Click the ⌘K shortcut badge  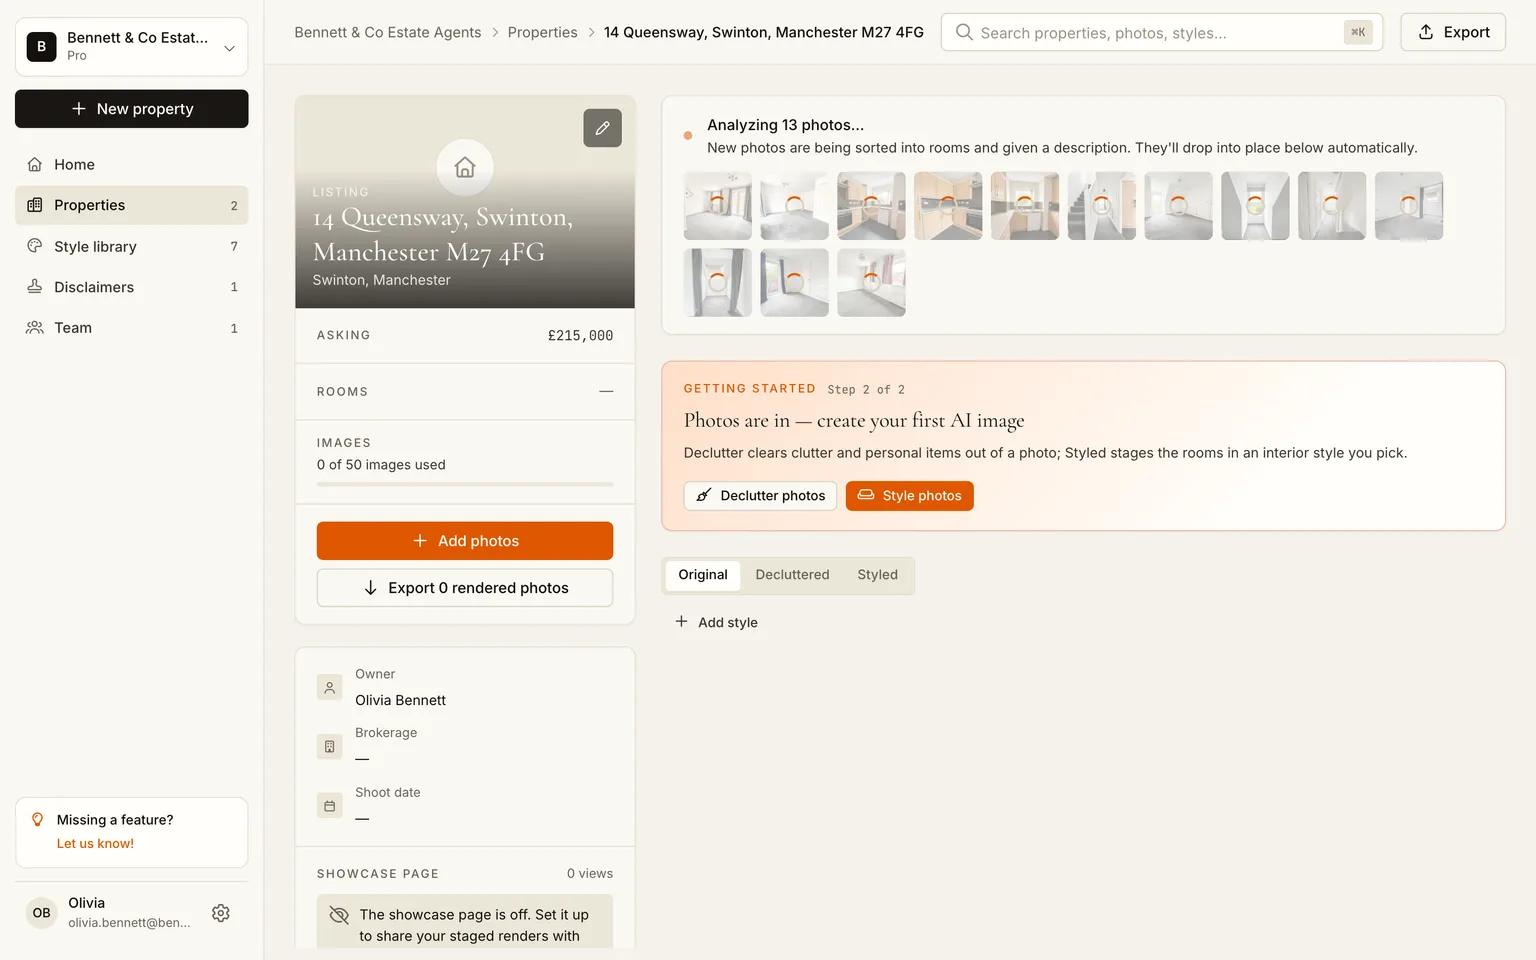tap(1358, 32)
